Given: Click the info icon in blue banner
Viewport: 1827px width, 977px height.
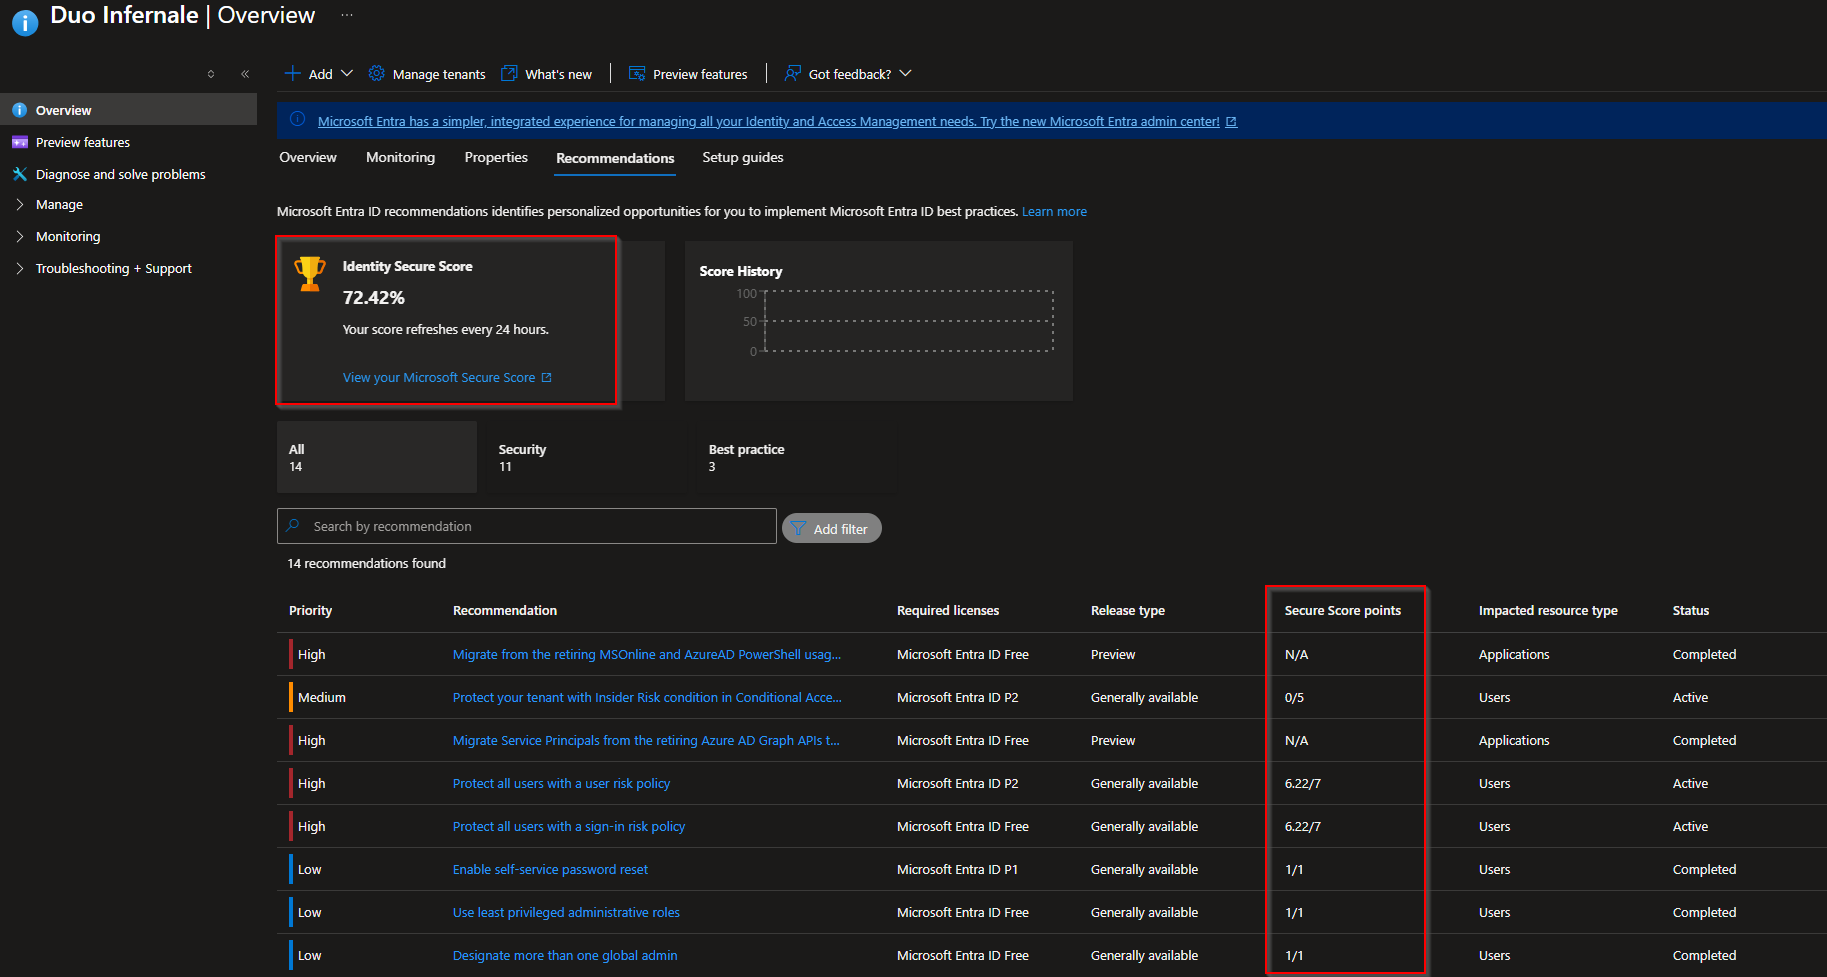Looking at the screenshot, I should tap(297, 119).
